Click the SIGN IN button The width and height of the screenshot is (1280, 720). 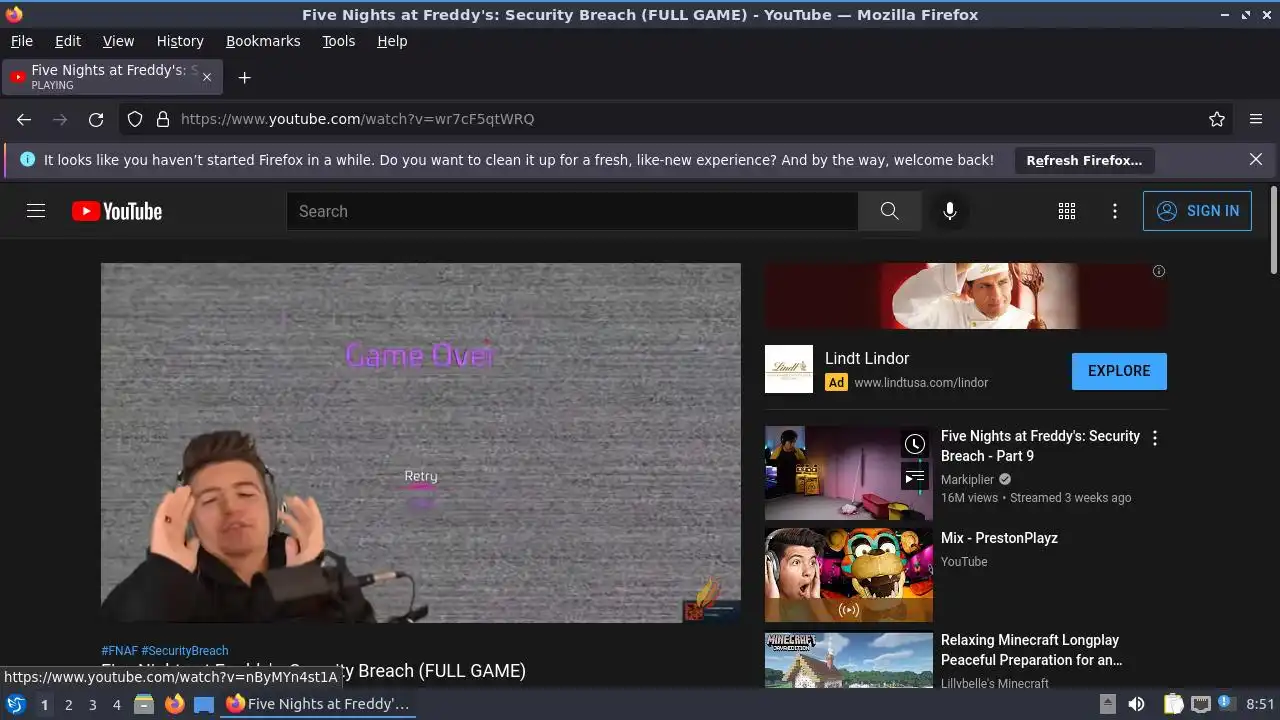1197,211
